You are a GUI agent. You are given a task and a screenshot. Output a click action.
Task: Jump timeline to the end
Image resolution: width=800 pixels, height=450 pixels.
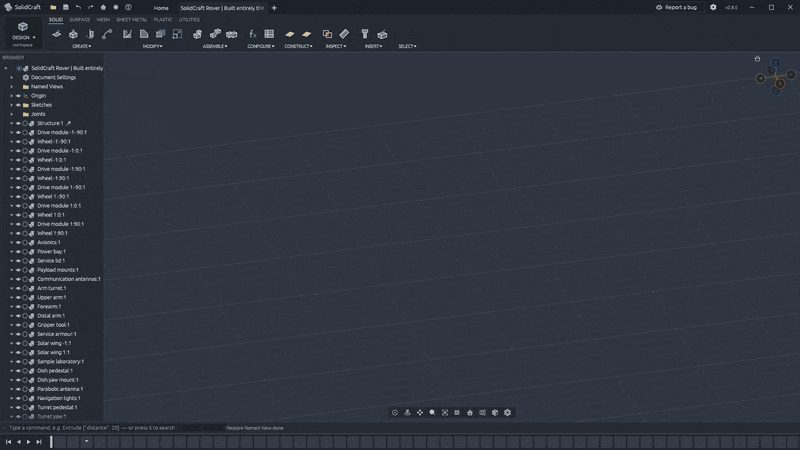coord(39,442)
